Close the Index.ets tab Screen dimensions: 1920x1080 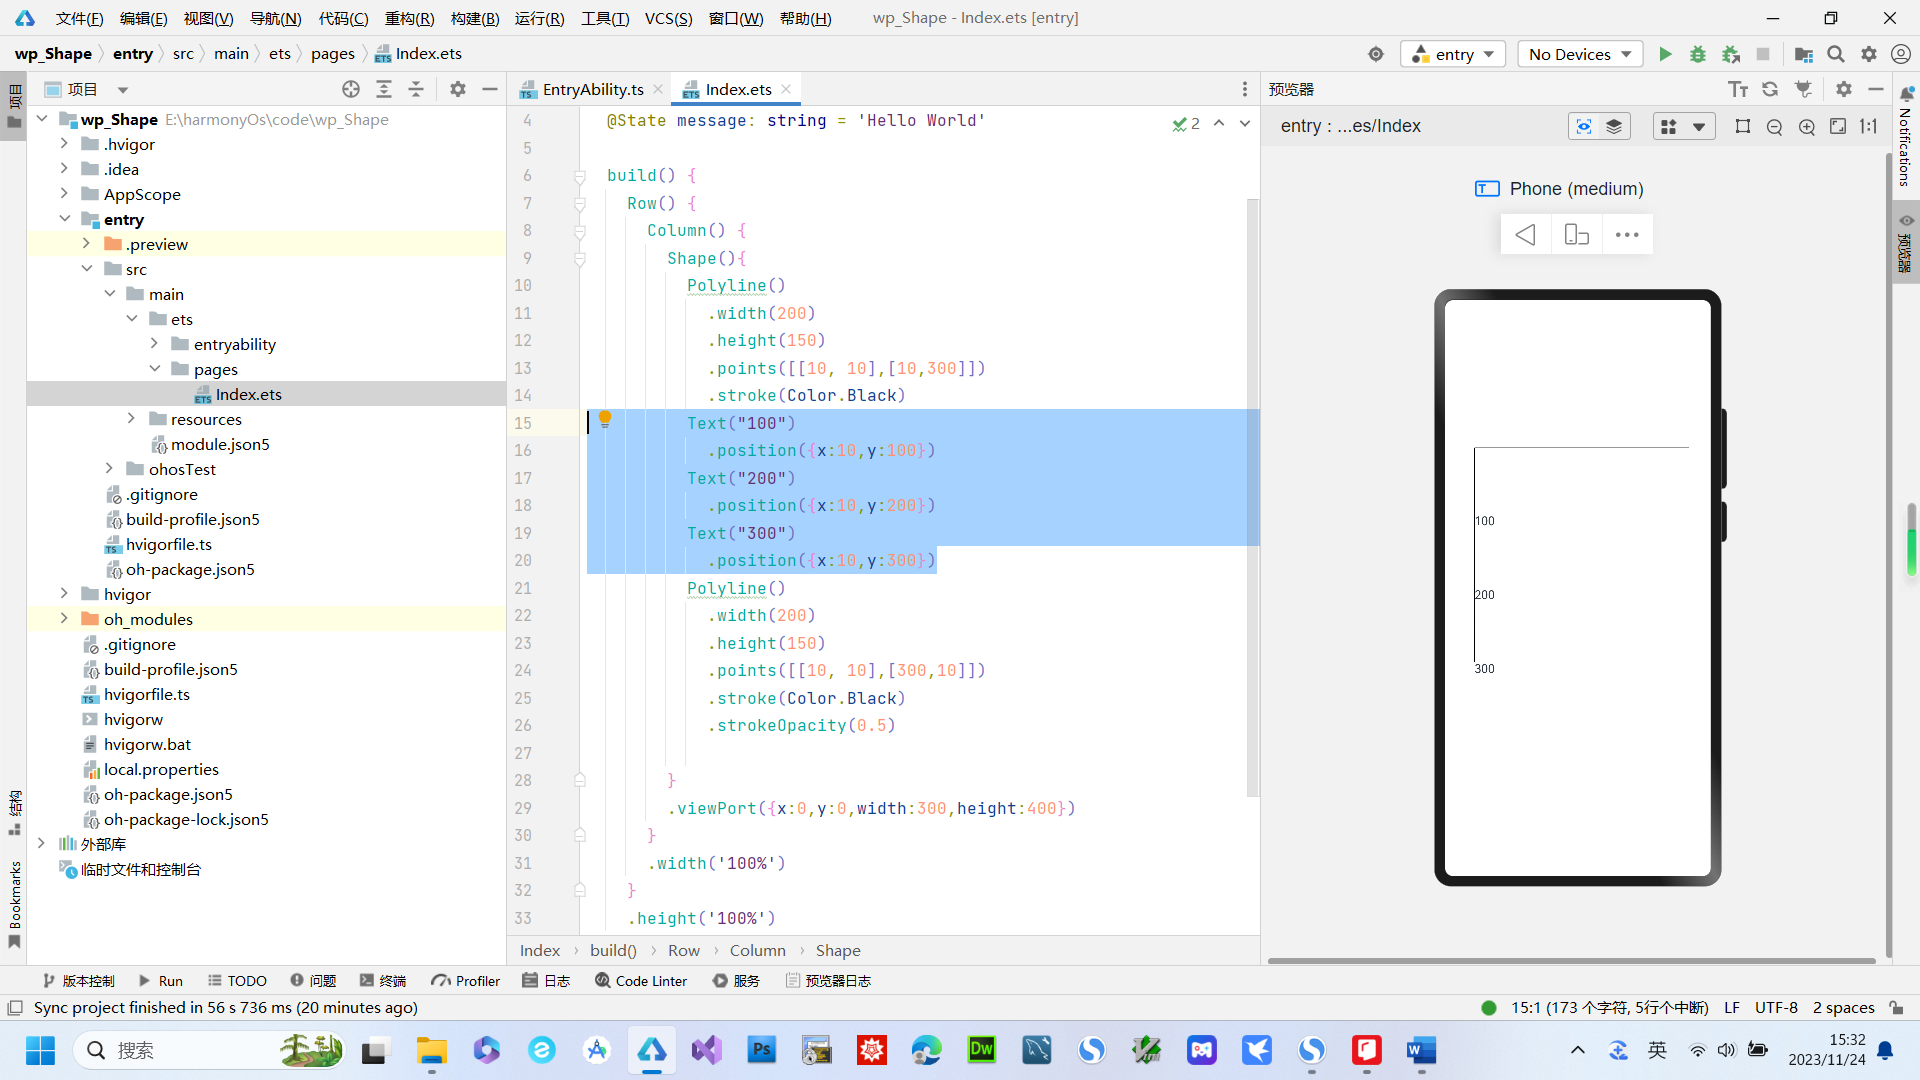coord(786,89)
